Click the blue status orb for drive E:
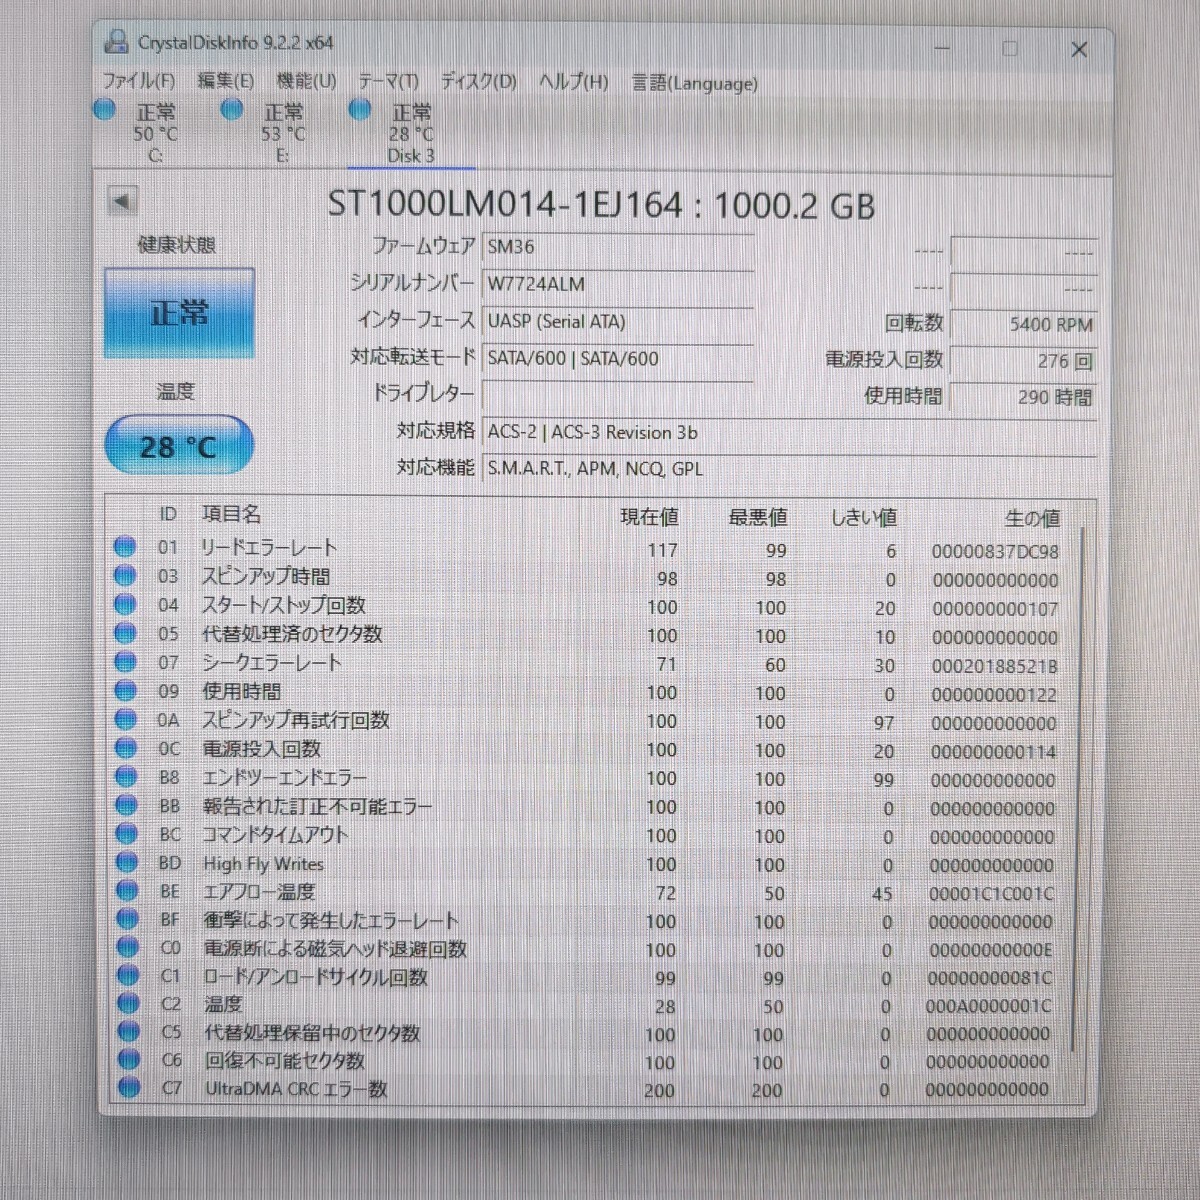The image size is (1200, 1200). (232, 110)
